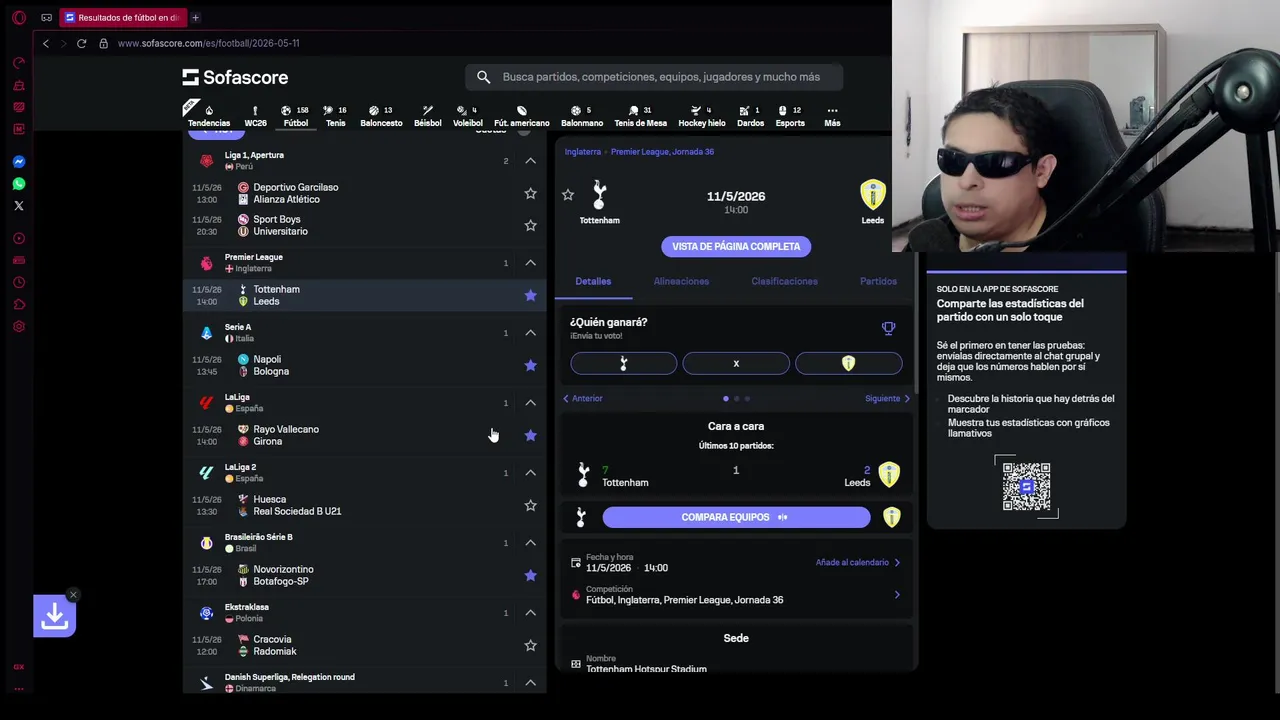Open the WC26 section
This screenshot has height=720, width=1280.
point(255,116)
